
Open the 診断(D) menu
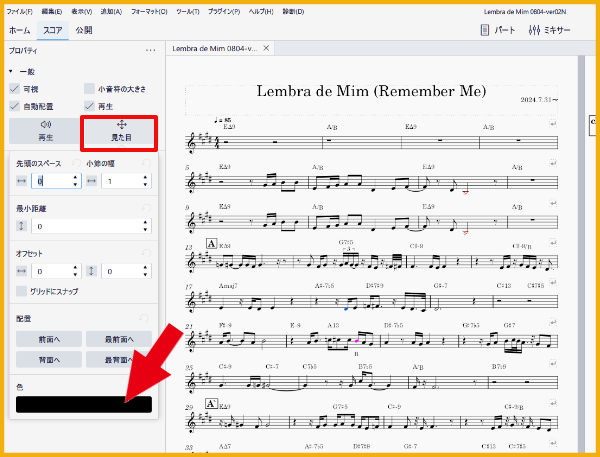point(293,11)
